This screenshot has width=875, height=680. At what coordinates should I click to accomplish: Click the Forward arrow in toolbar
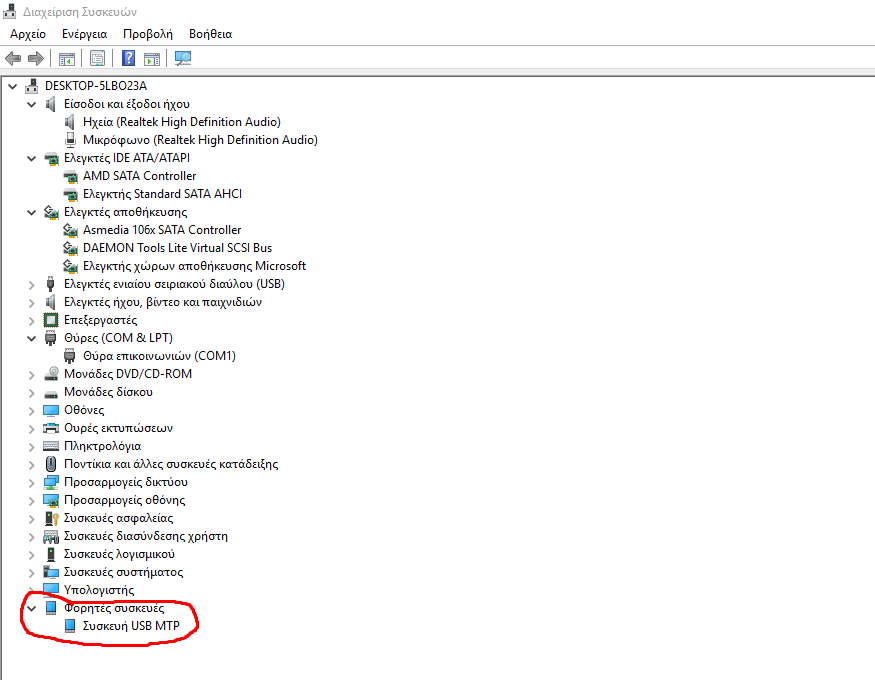36,58
